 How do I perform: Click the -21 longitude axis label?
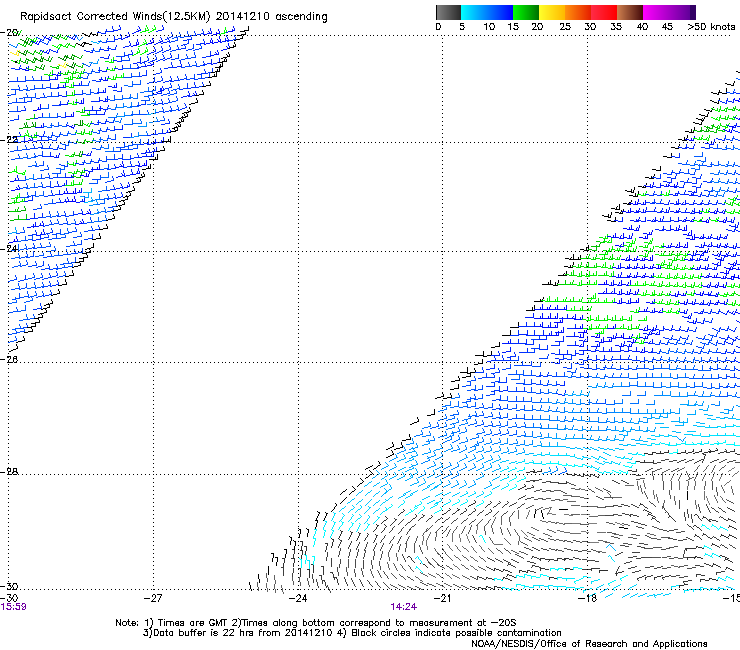tap(442, 598)
